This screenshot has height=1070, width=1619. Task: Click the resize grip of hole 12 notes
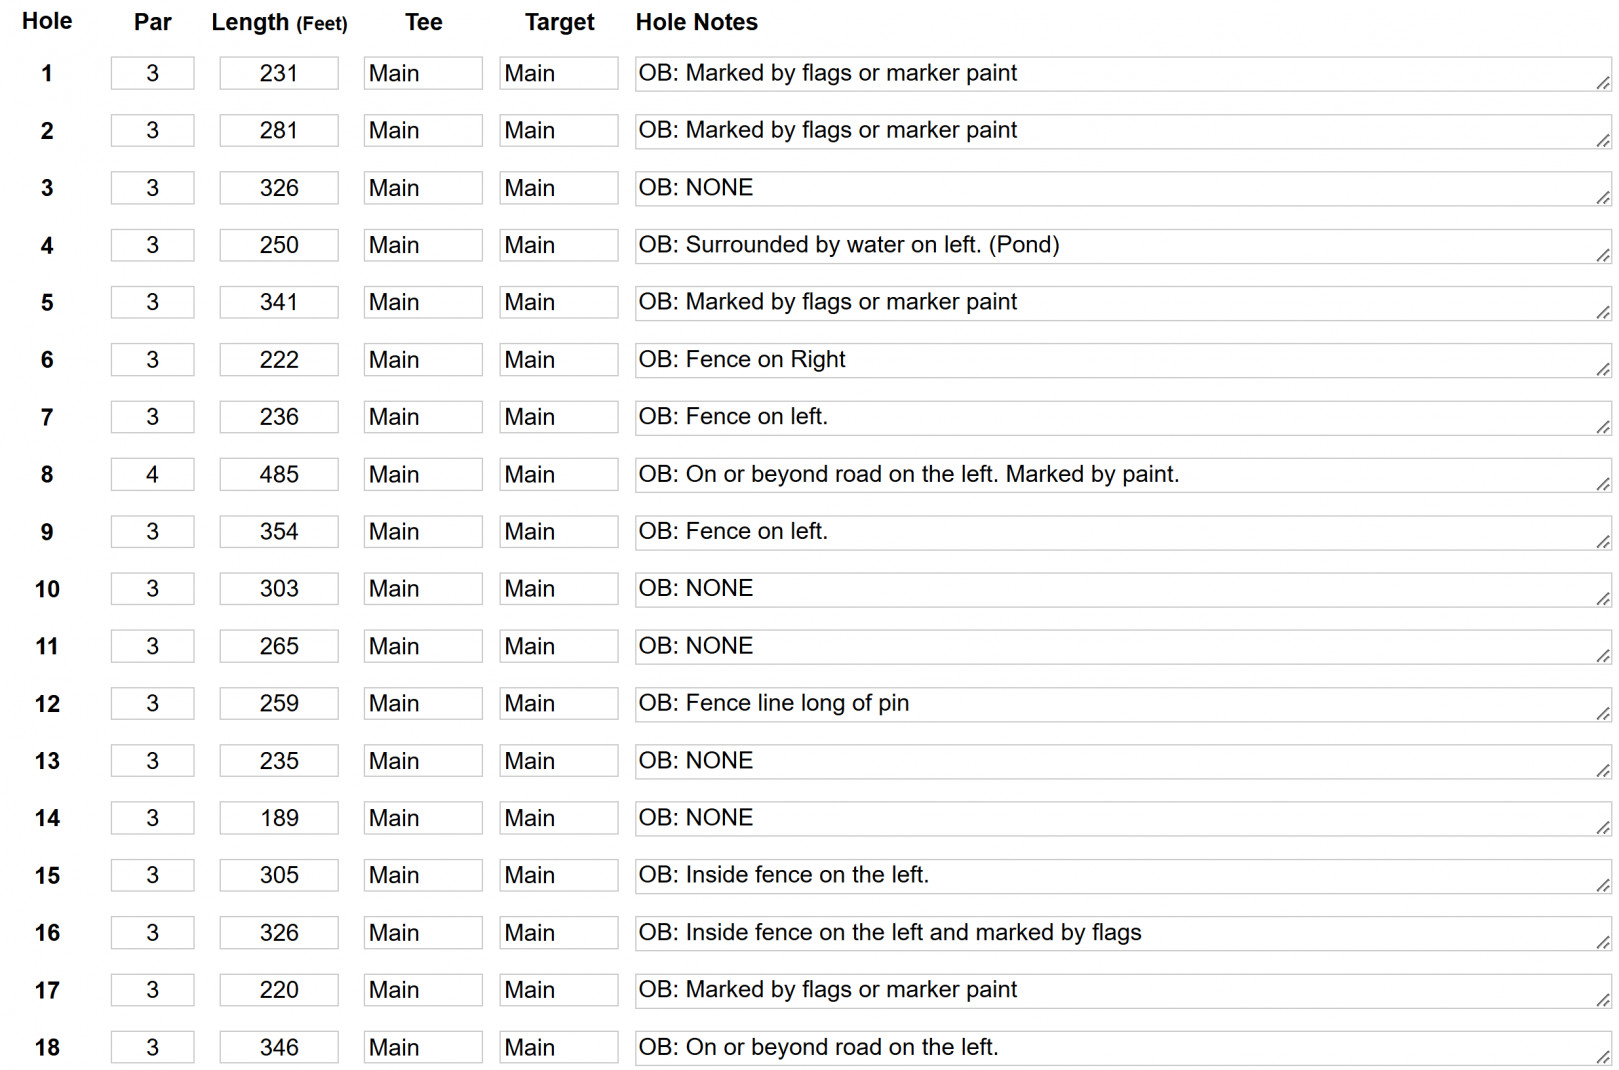click(x=1603, y=713)
